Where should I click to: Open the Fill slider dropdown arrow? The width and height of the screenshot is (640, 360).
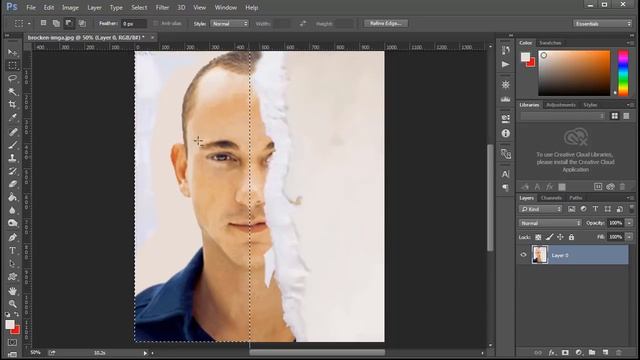(x=629, y=237)
